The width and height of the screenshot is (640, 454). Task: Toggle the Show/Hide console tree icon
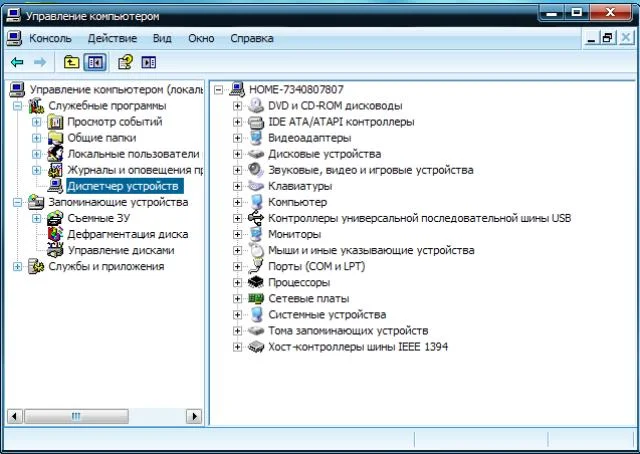[95, 62]
